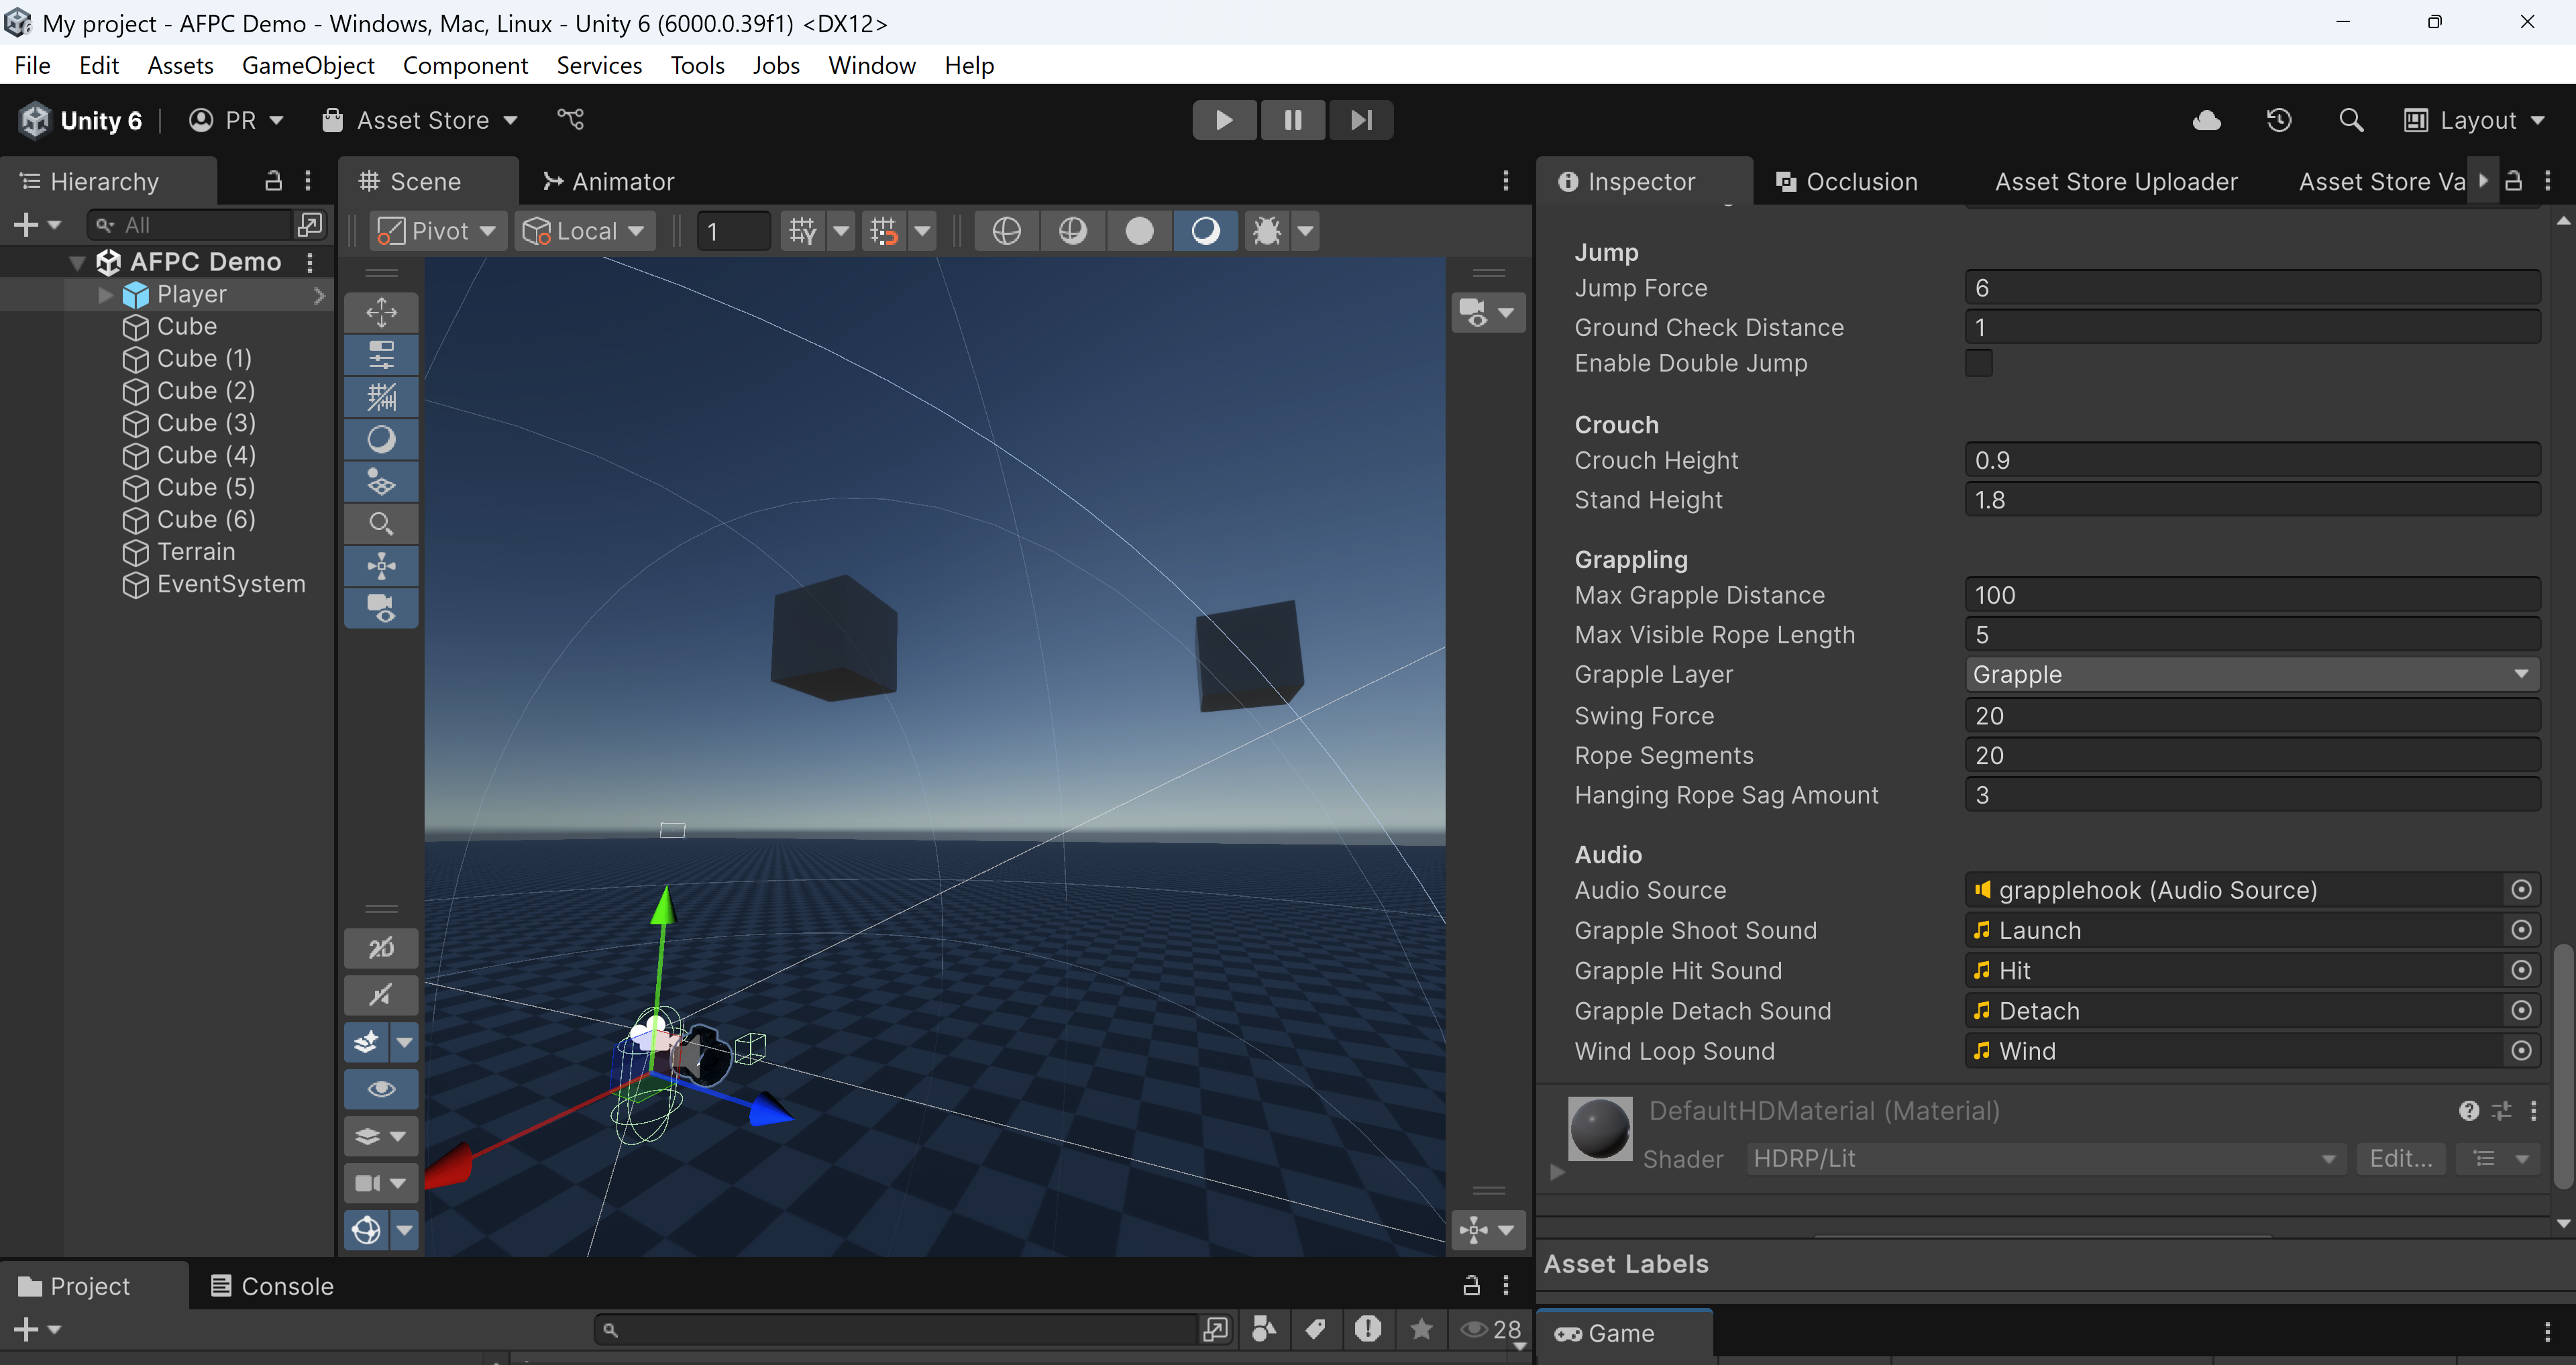Click the search by label tag icon
Viewport: 2576px width, 1365px height.
point(1316,1329)
